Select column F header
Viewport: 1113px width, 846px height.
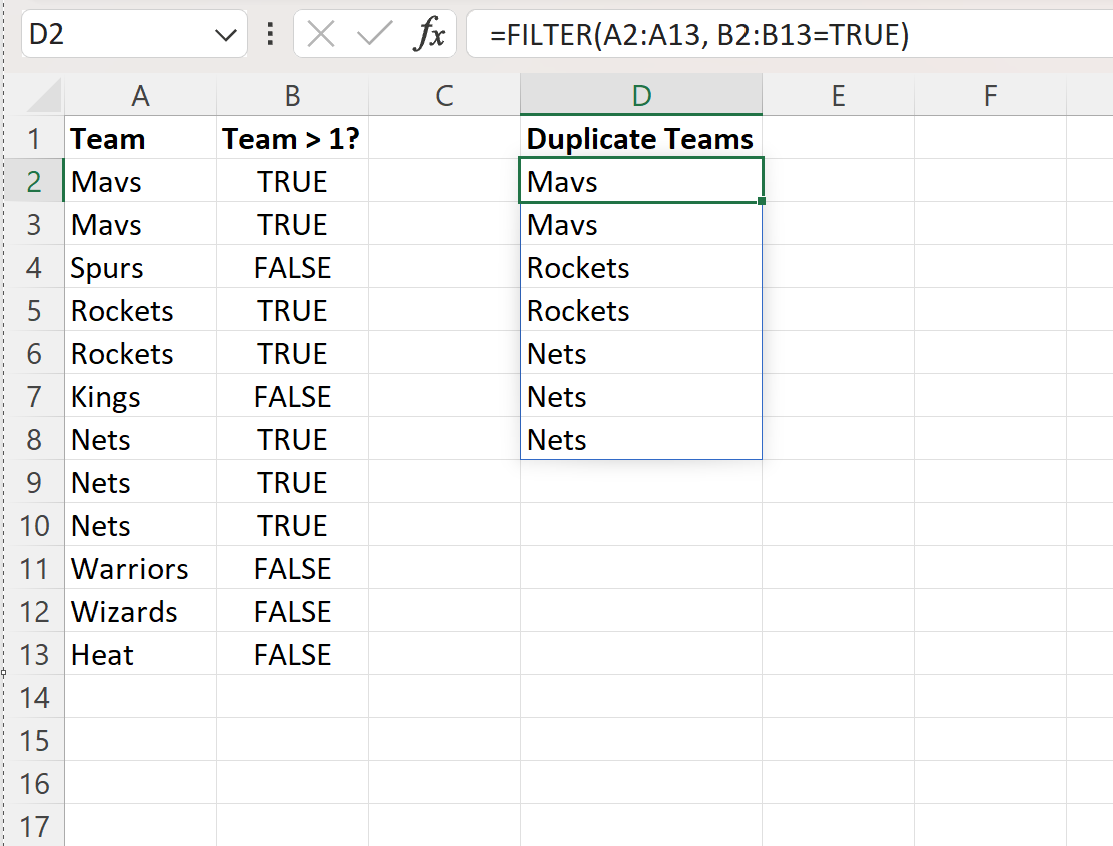pyautogui.click(x=991, y=95)
